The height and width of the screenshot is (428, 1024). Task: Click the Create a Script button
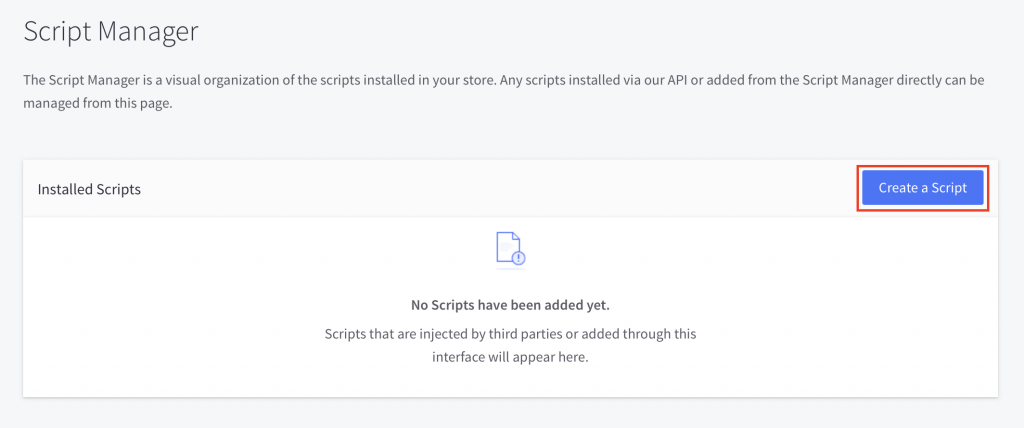[922, 188]
